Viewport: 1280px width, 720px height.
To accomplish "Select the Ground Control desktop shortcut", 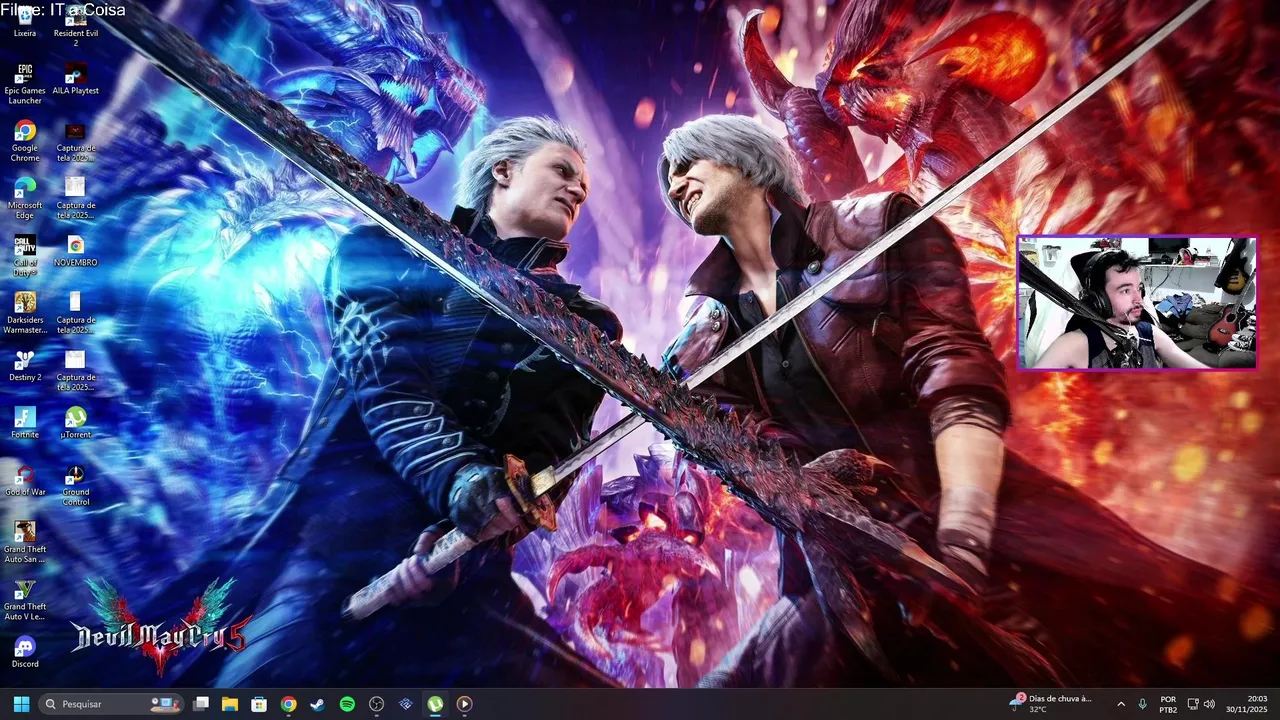I will (75, 485).
